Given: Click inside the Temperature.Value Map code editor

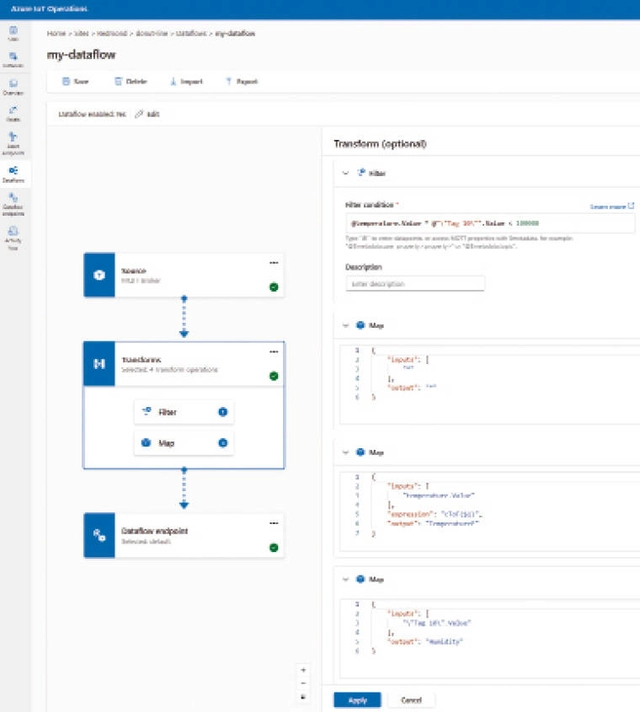Looking at the screenshot, I should pos(490,511).
